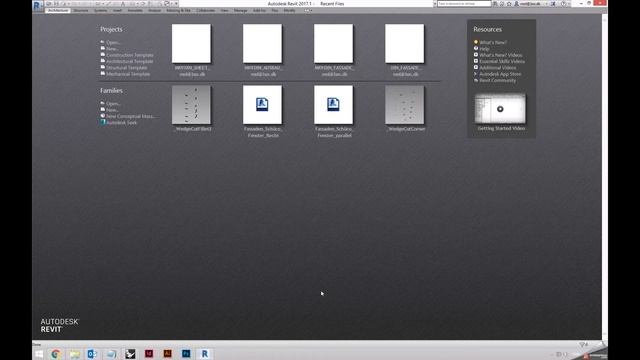Screen dimensions: 640x360
Task: Switch to the Structure ribbon tab
Action: tap(81, 11)
